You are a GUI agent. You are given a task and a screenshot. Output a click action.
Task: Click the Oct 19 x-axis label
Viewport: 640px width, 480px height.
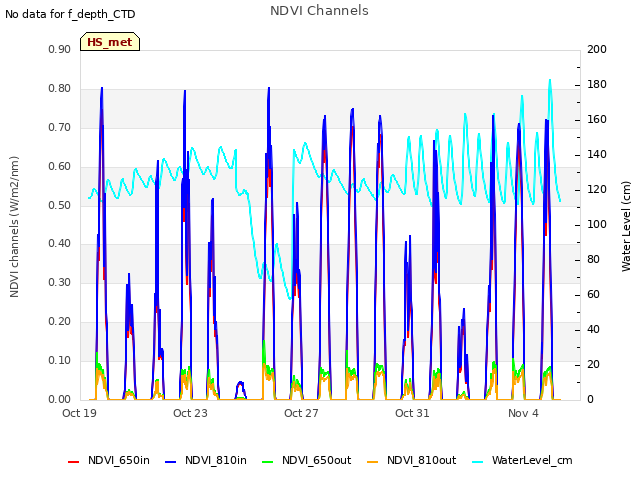(x=79, y=413)
